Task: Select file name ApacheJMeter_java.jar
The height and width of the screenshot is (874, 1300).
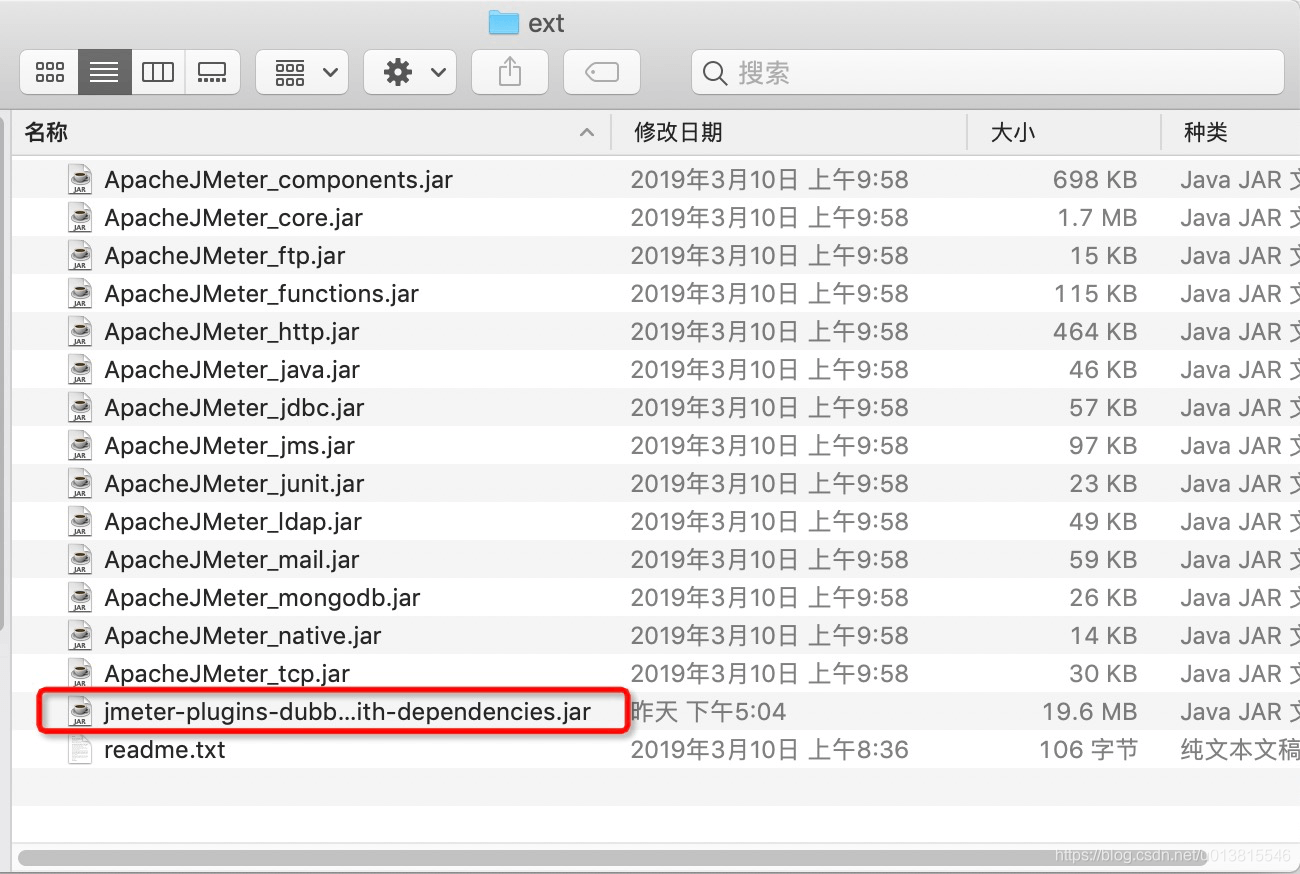Action: click(232, 370)
